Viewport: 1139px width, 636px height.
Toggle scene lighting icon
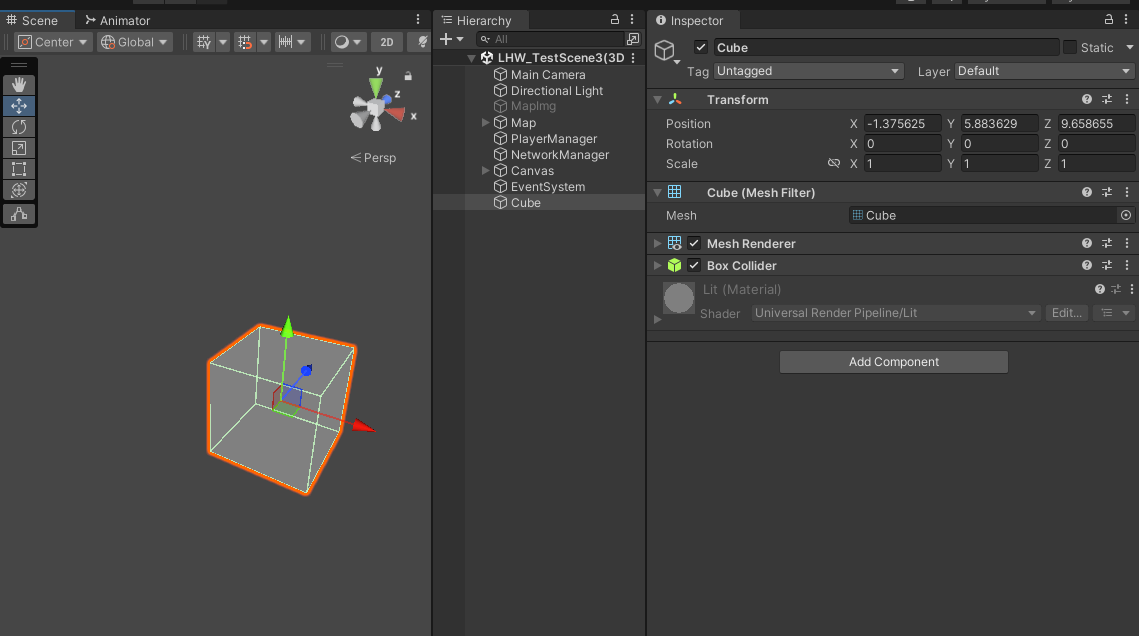pyautogui.click(x=421, y=42)
